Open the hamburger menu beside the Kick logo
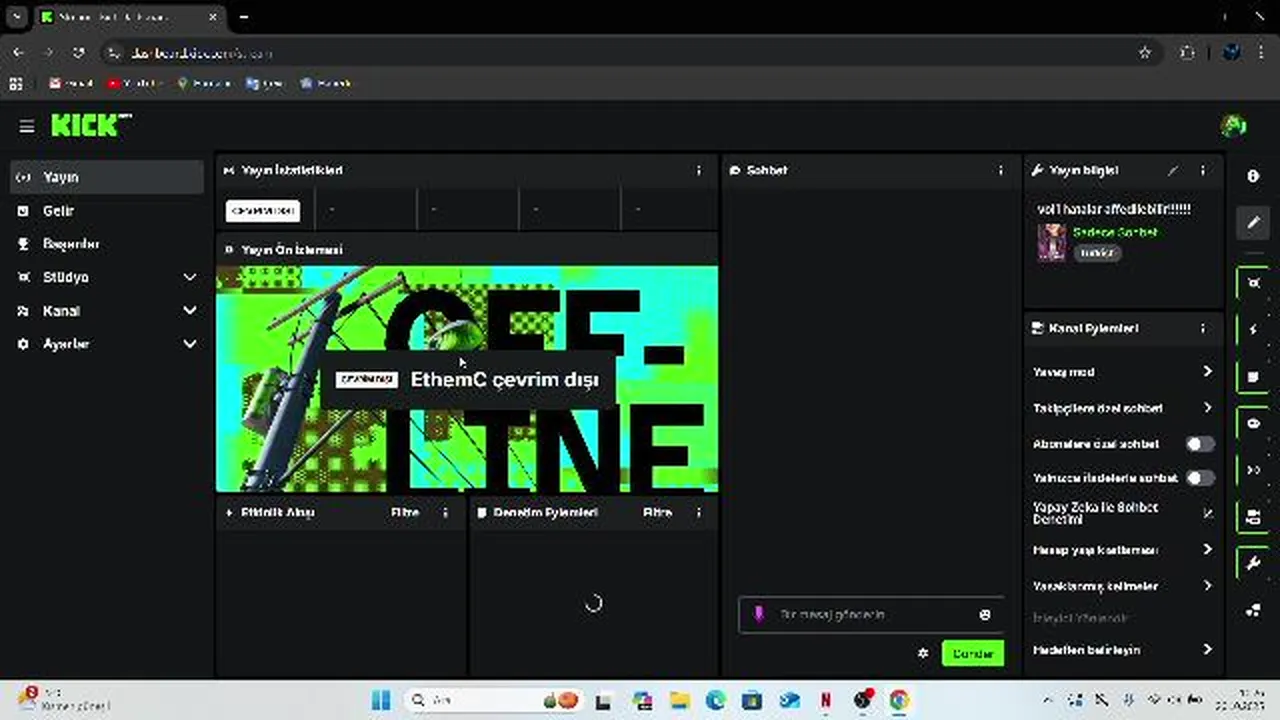Viewport: 1280px width, 720px height. 27,126
